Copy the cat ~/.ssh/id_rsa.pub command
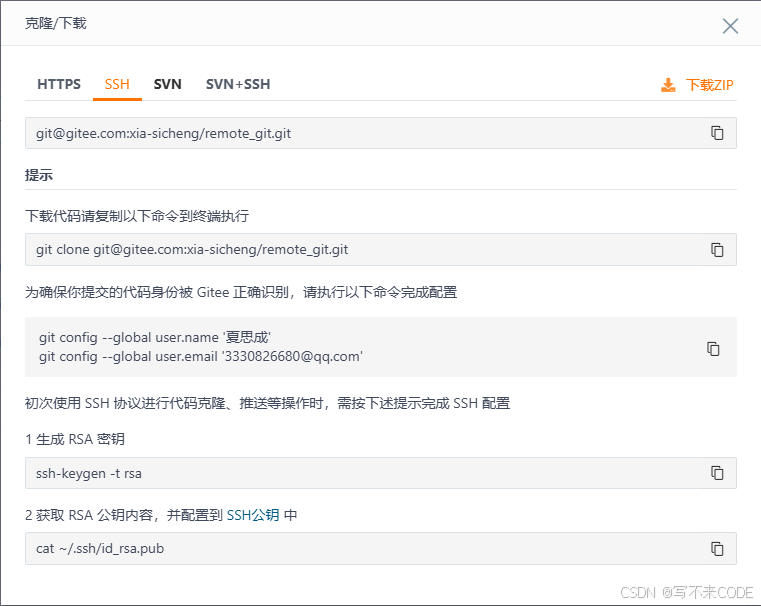761x606 pixels. [x=717, y=548]
